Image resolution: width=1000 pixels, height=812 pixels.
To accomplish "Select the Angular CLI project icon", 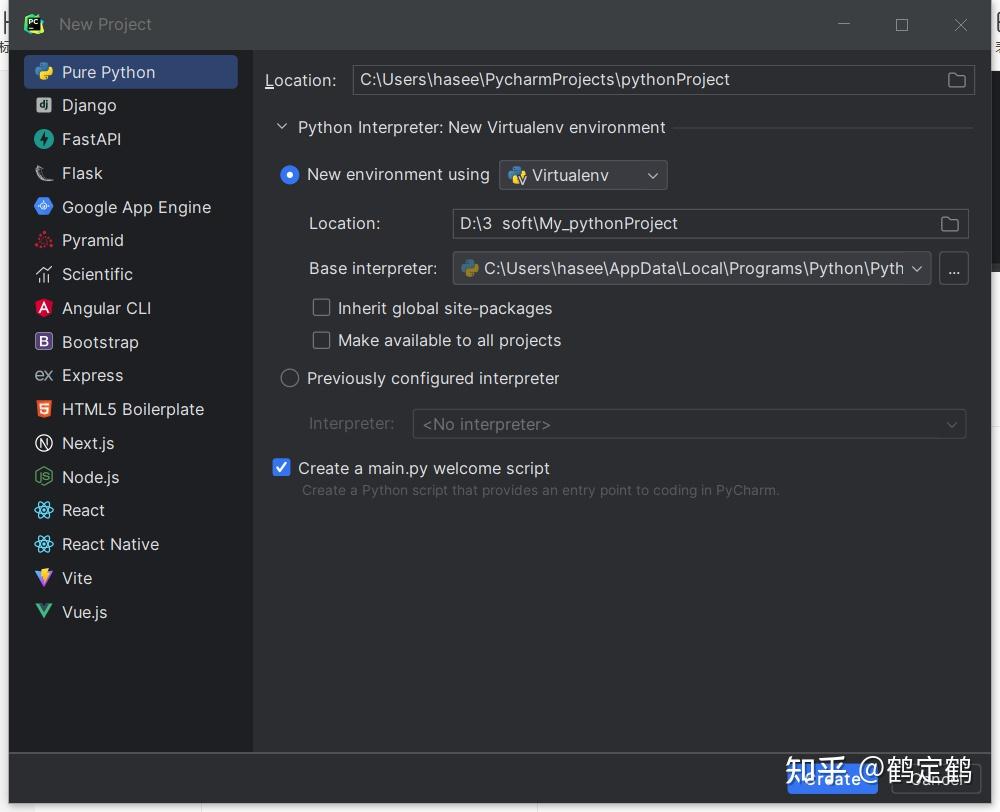I will tap(43, 308).
